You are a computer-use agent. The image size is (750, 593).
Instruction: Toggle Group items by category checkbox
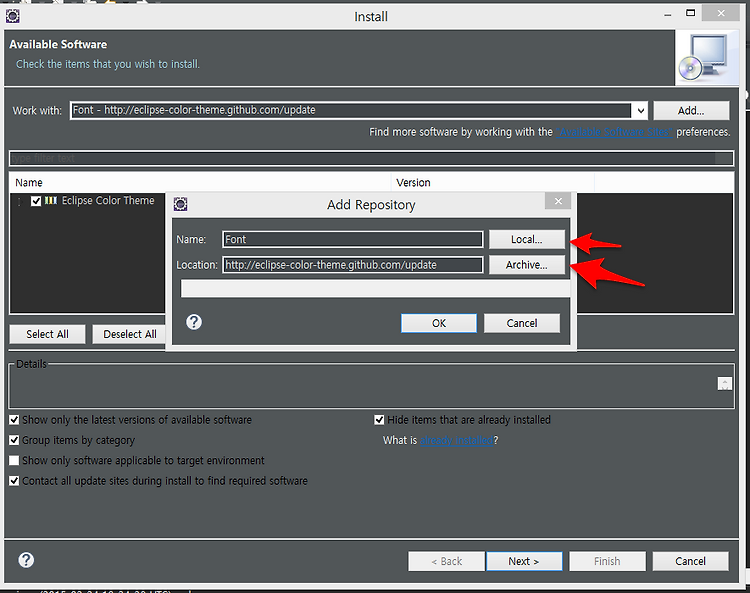[14, 440]
